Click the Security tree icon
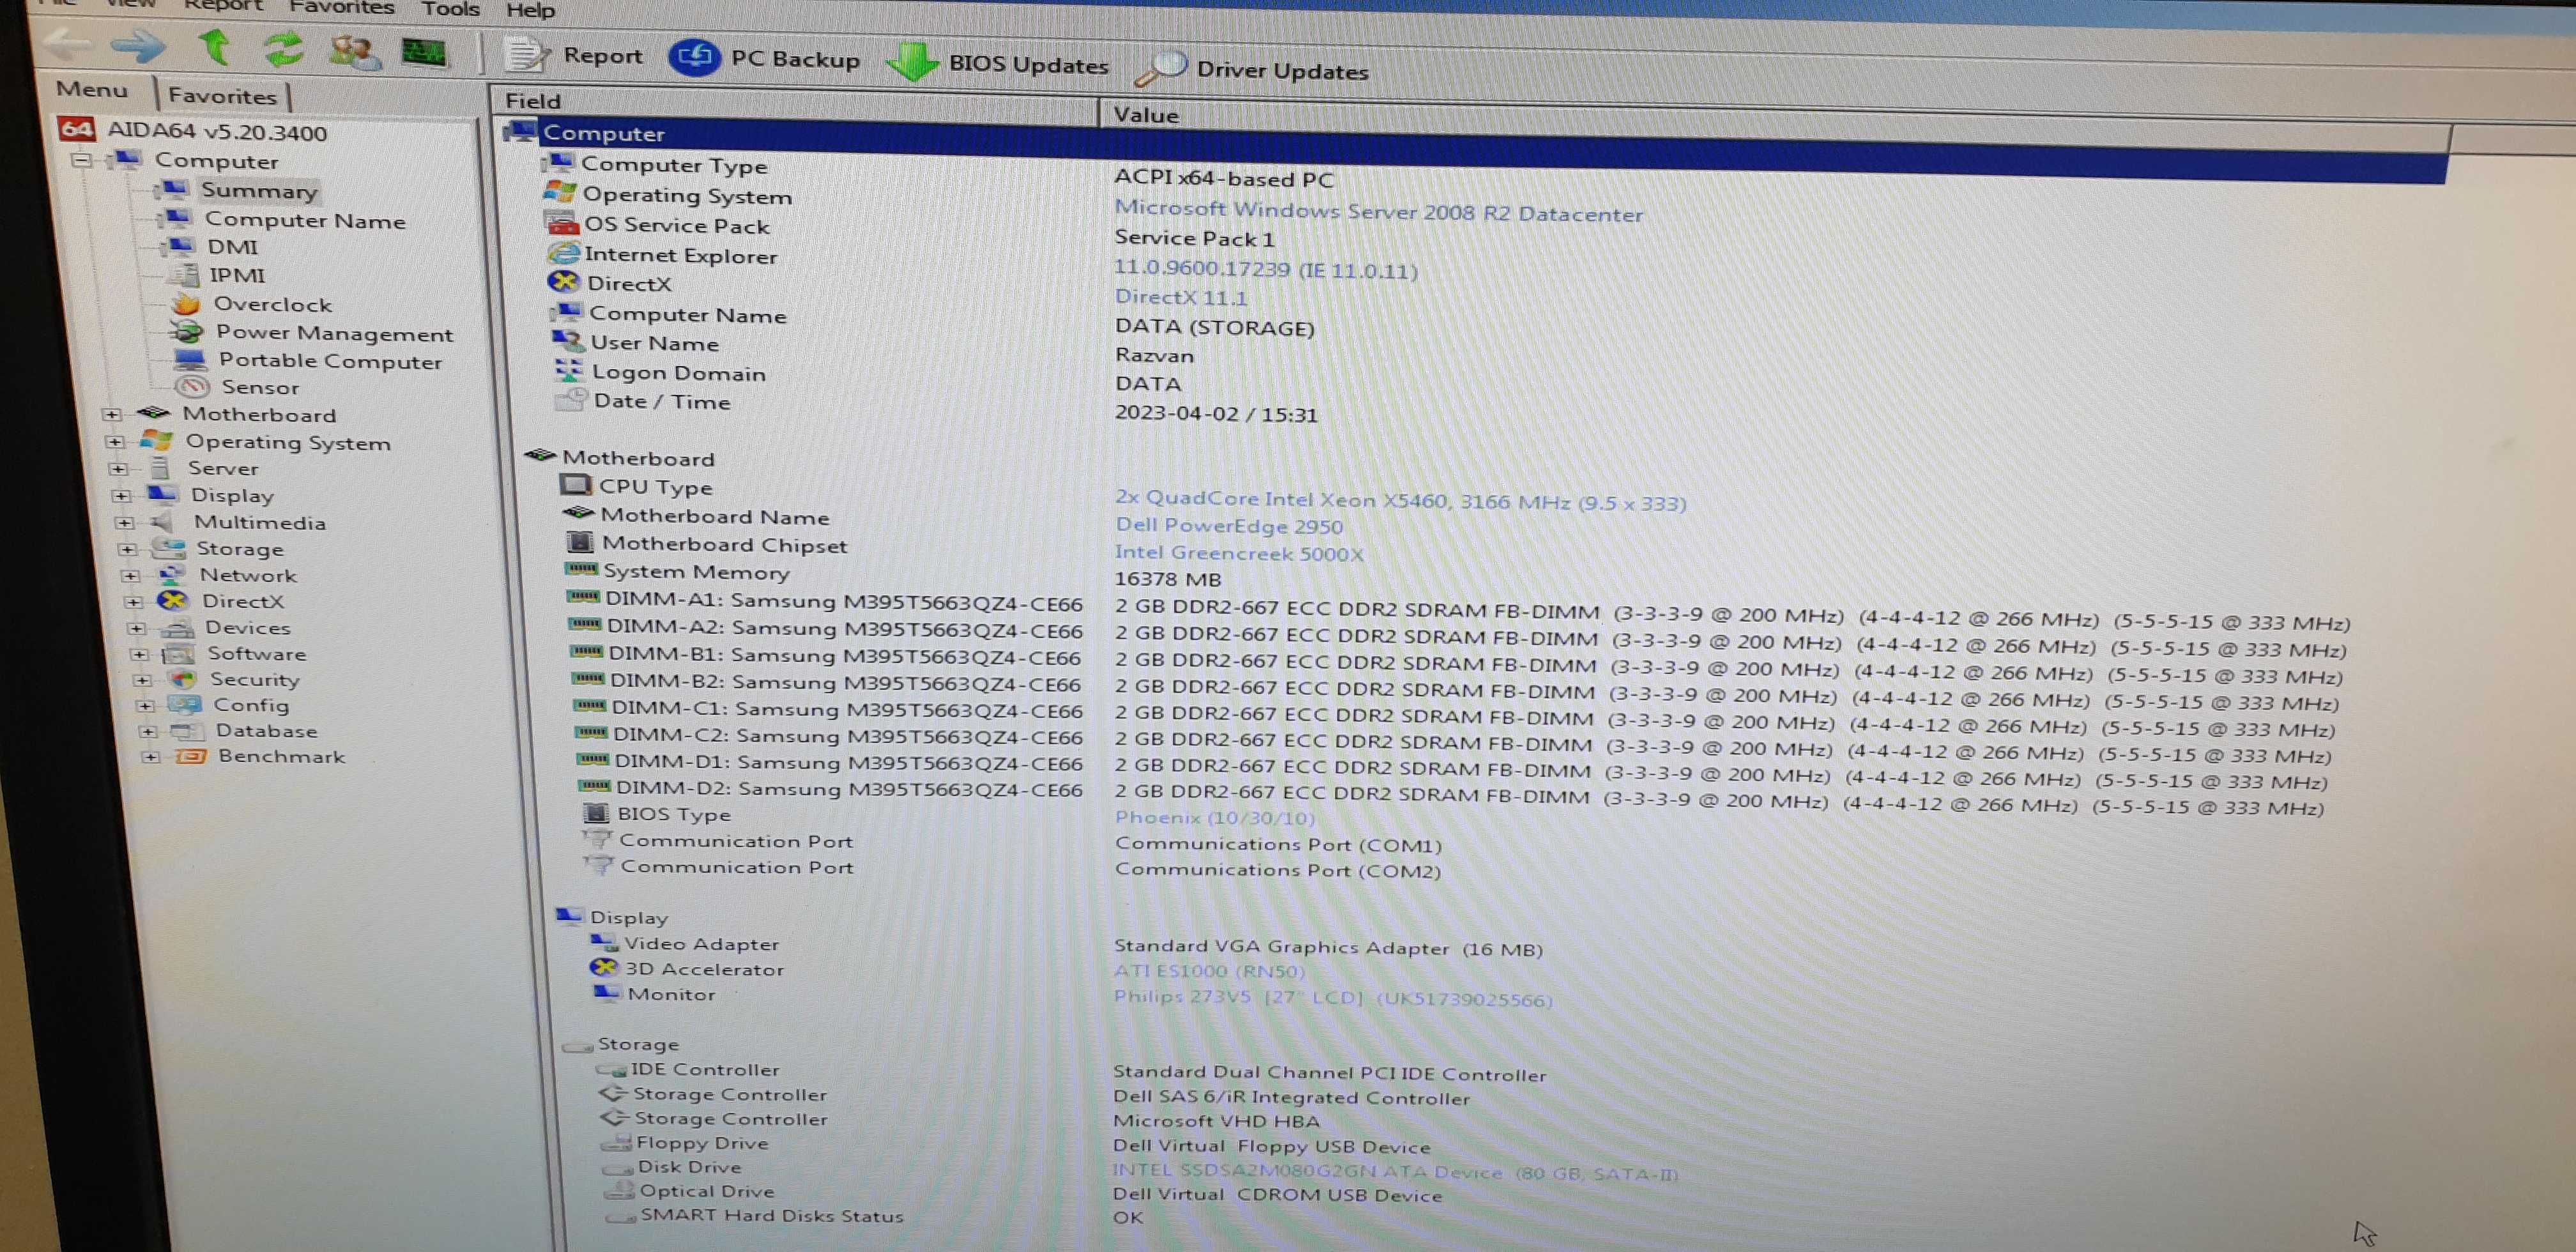The height and width of the screenshot is (1252, 2576). 182,679
